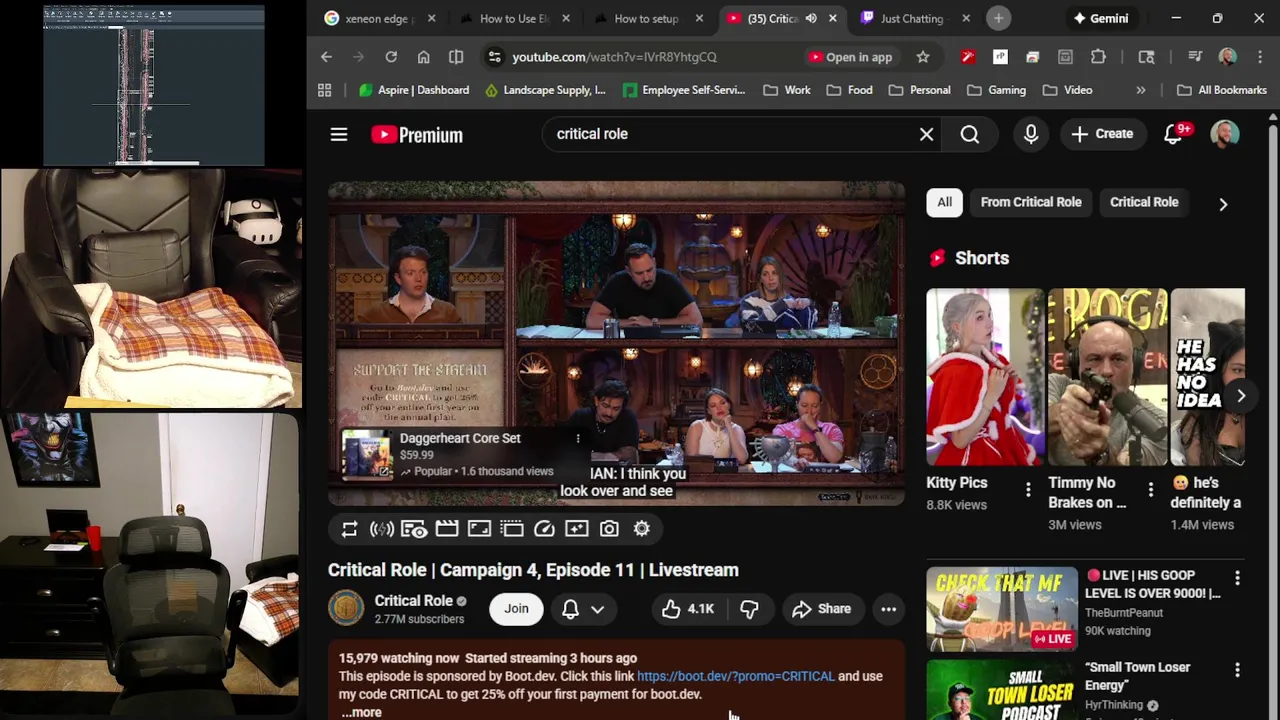Open the red wand extension icon
The width and height of the screenshot is (1280, 720).
point(967,57)
